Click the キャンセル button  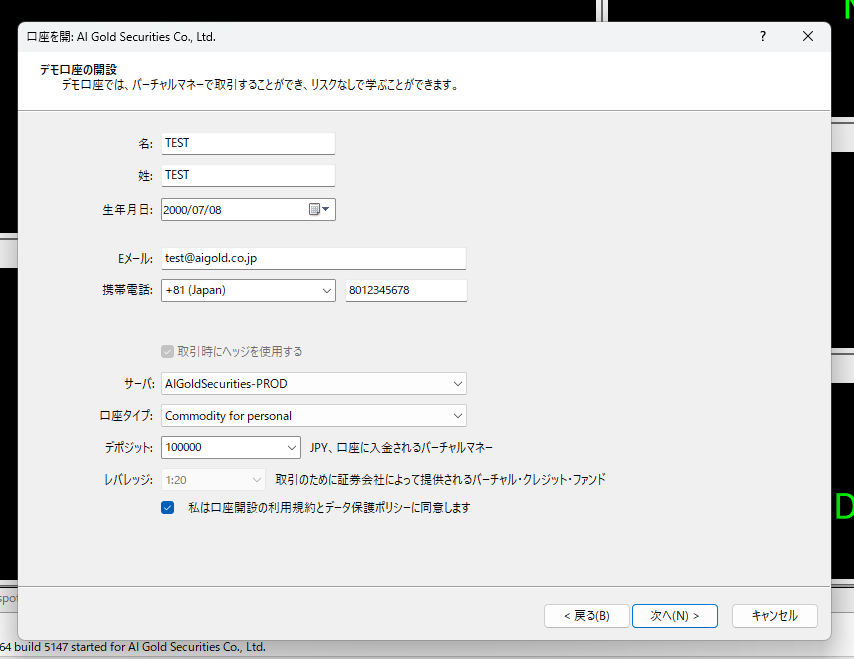pos(774,616)
